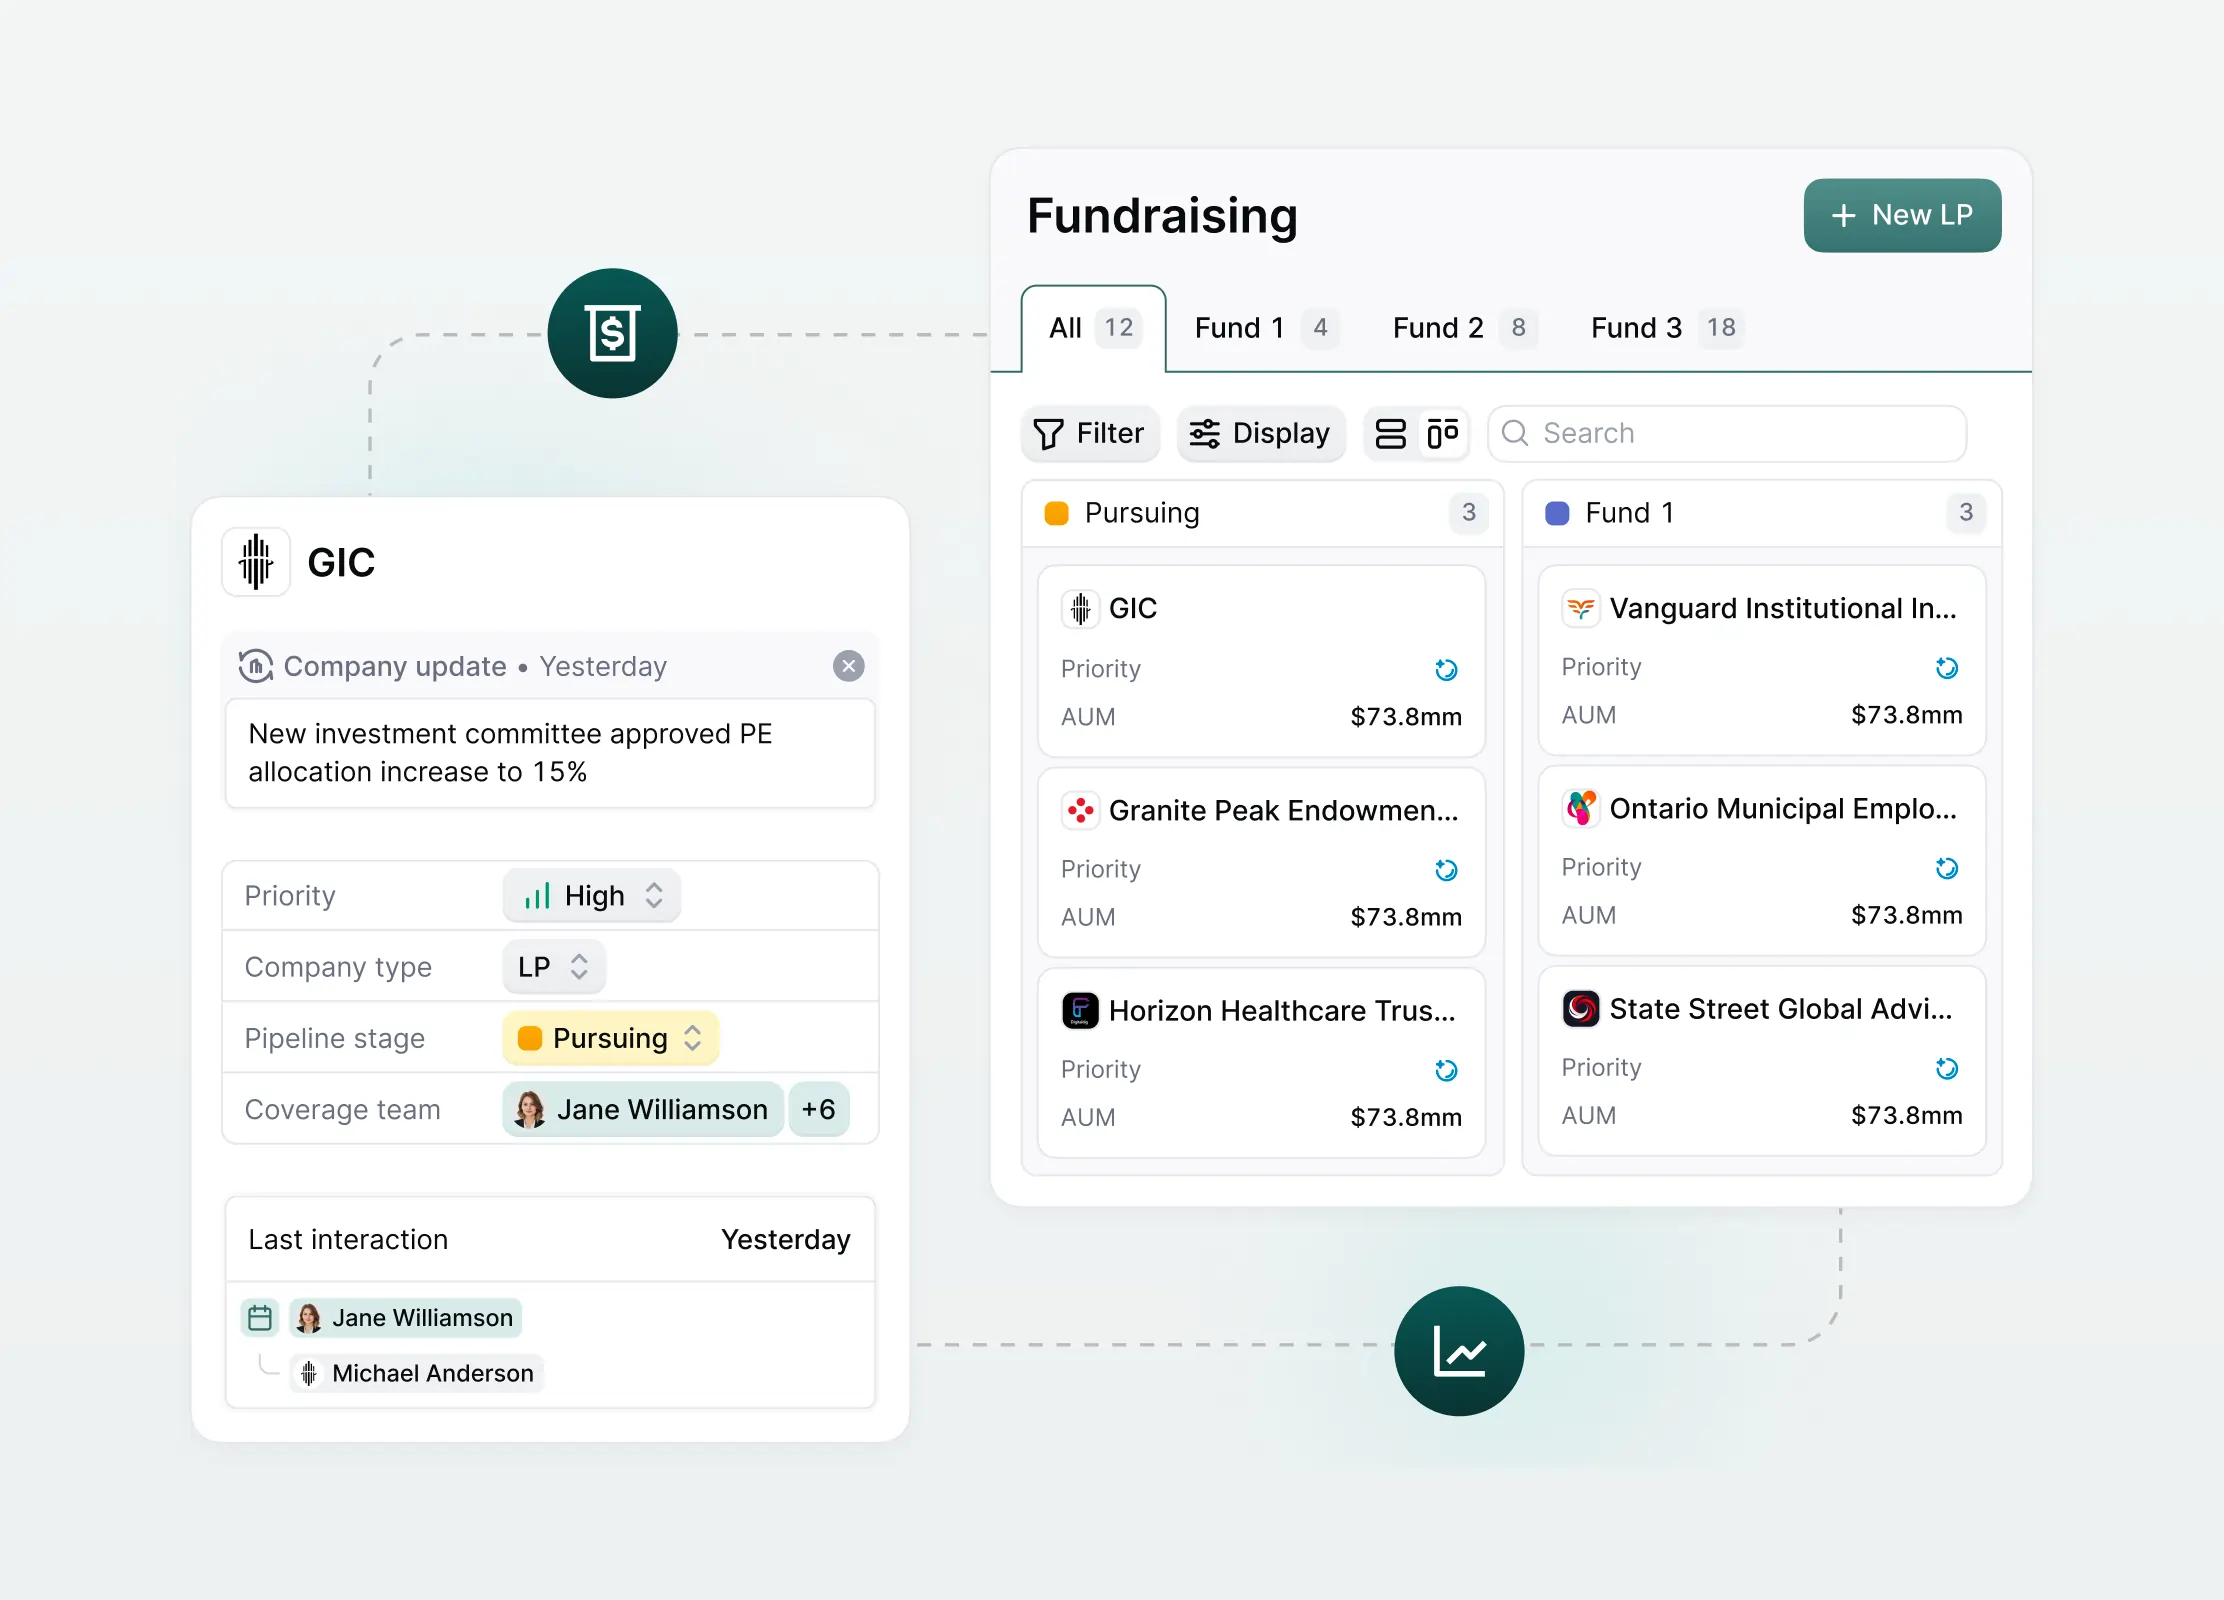Switch to list view layout icon

(x=1390, y=433)
